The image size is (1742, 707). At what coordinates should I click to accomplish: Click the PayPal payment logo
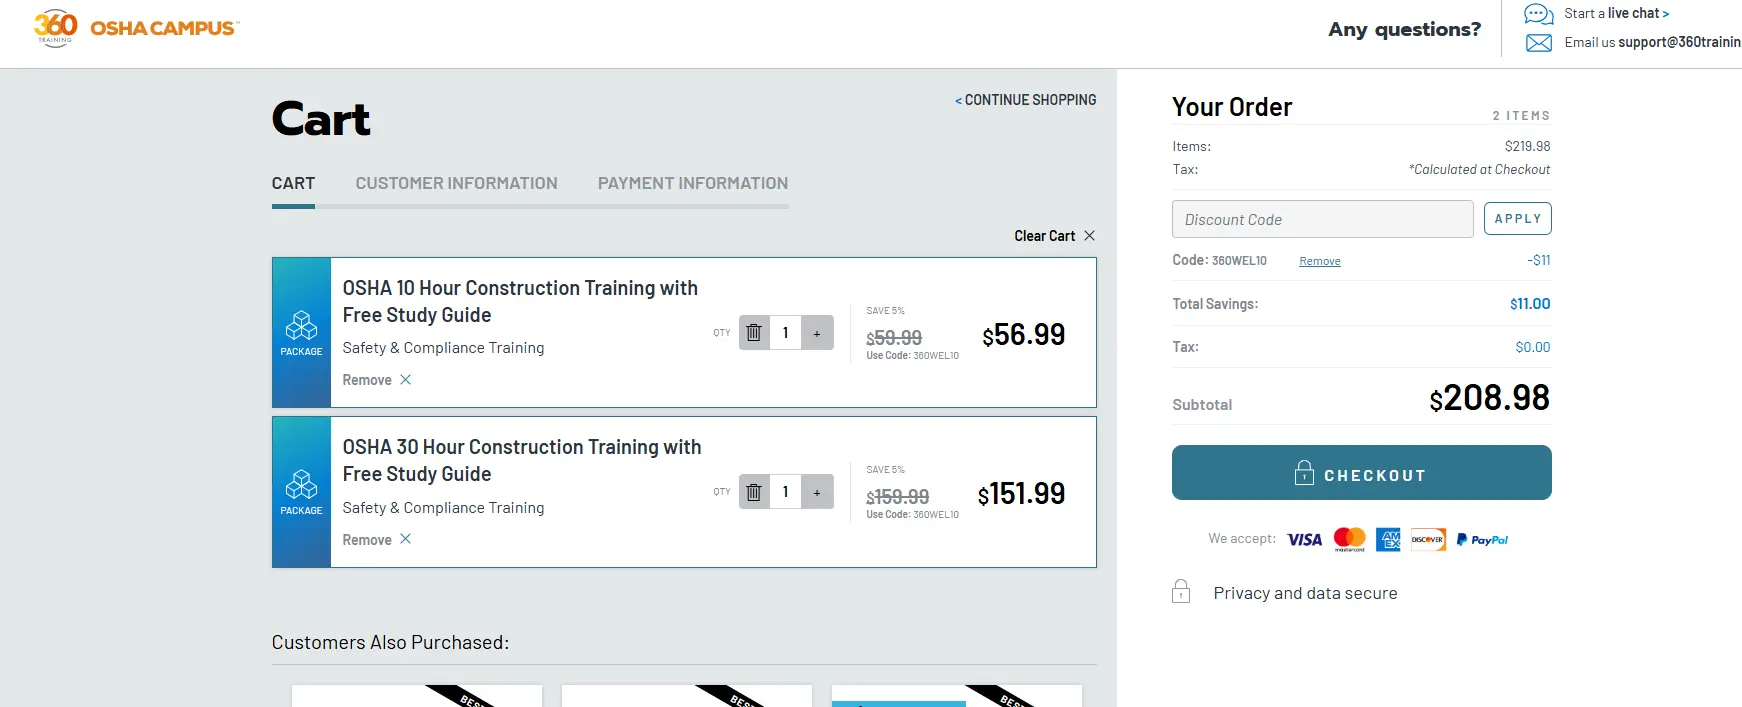pyautogui.click(x=1482, y=540)
